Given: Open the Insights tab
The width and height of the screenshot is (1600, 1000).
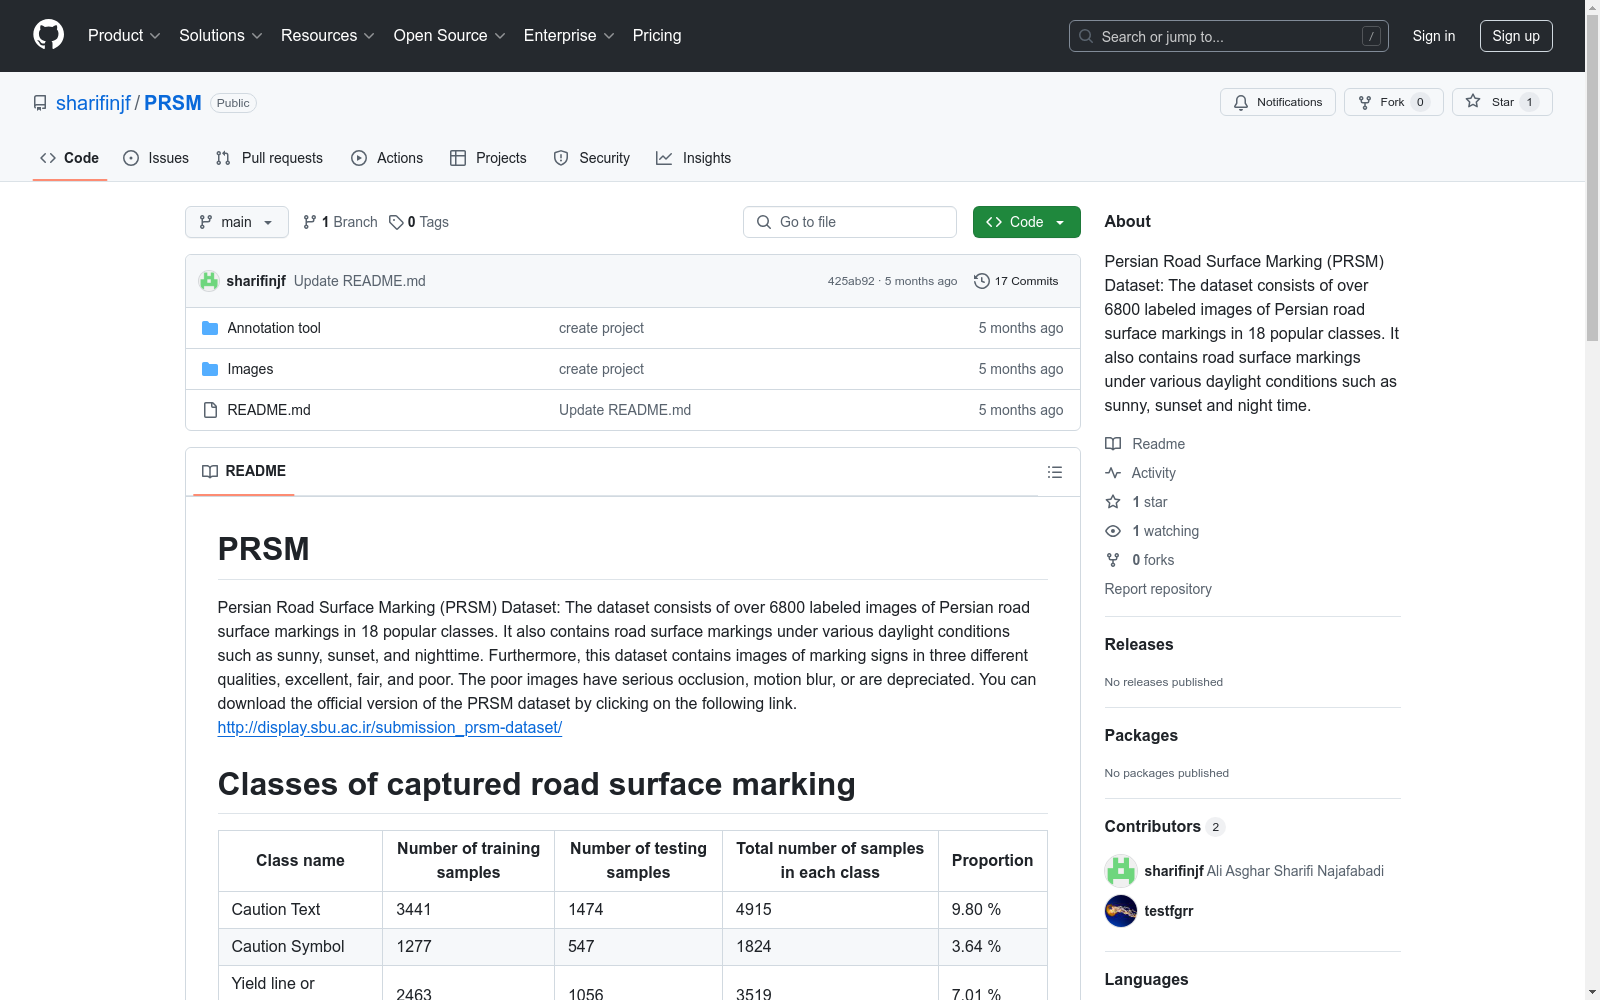Looking at the screenshot, I should [x=693, y=158].
